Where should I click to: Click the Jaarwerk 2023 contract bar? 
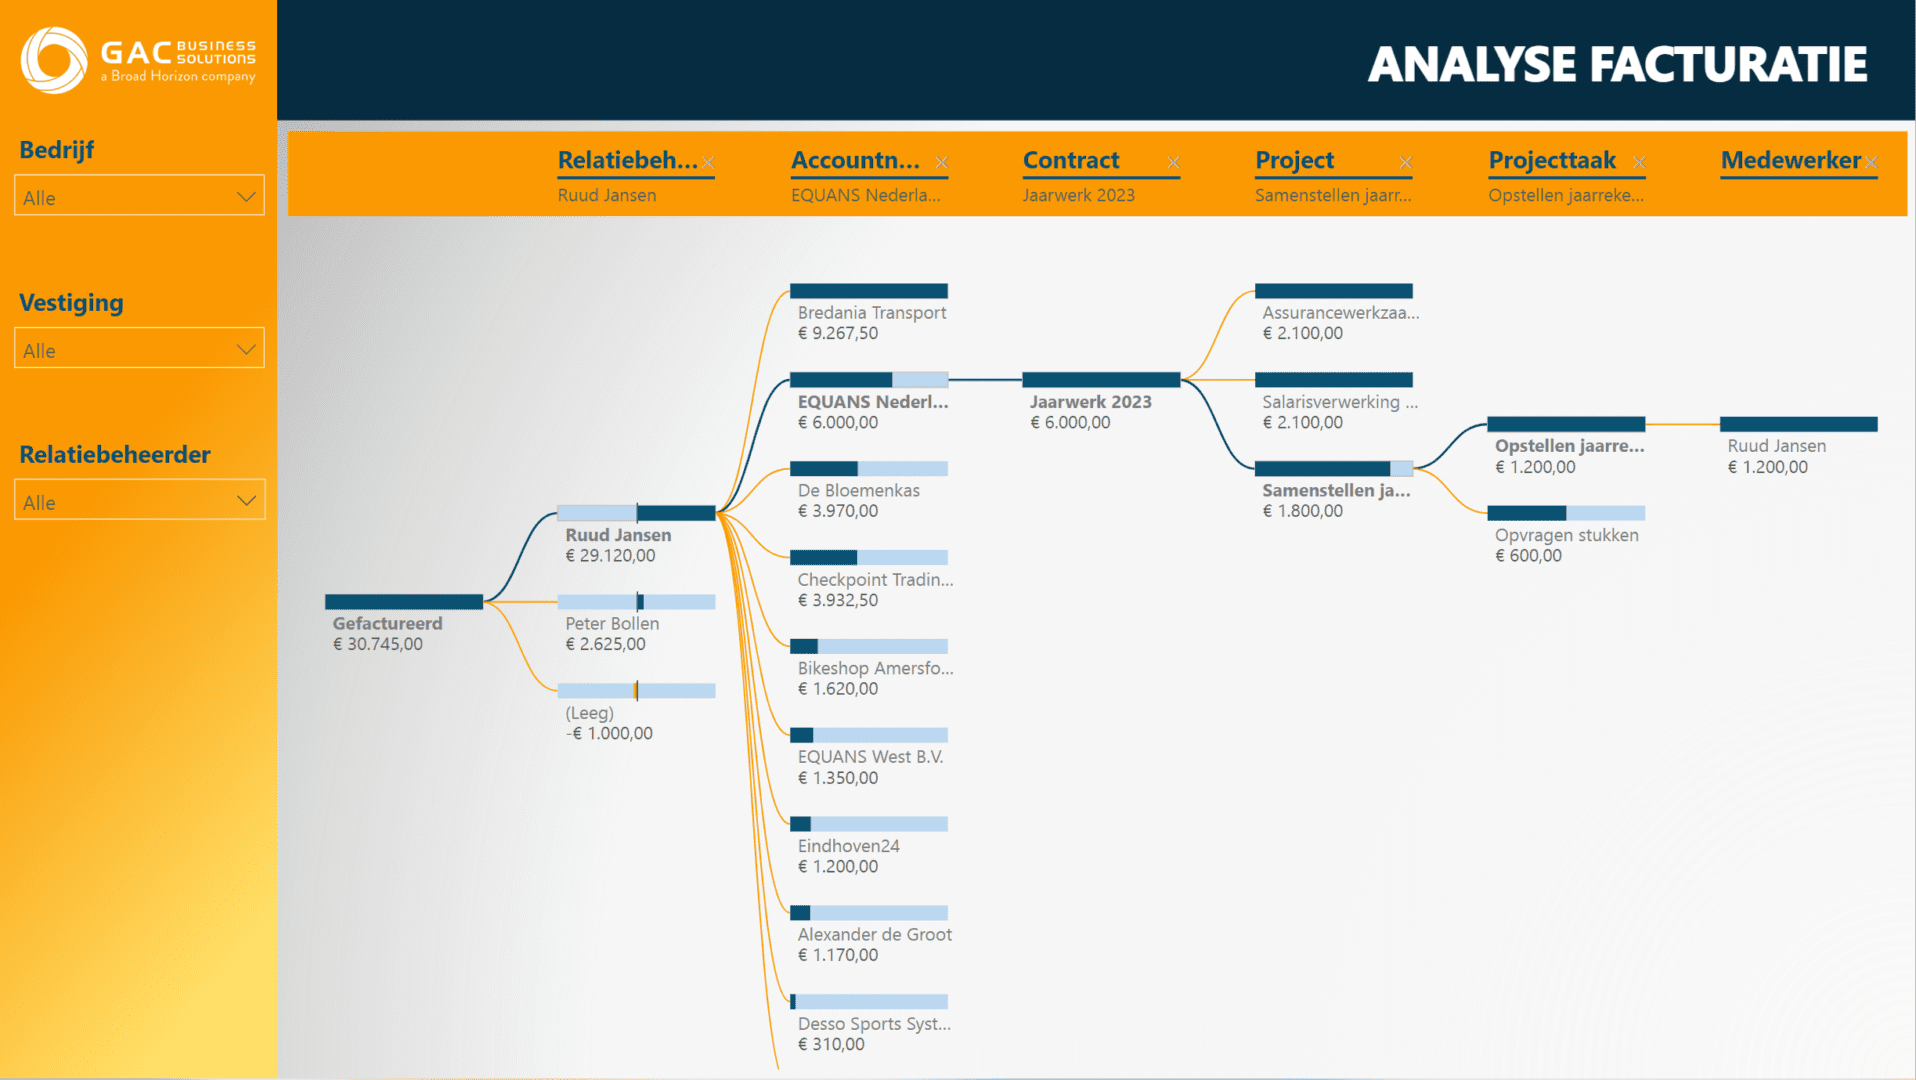pos(1101,380)
